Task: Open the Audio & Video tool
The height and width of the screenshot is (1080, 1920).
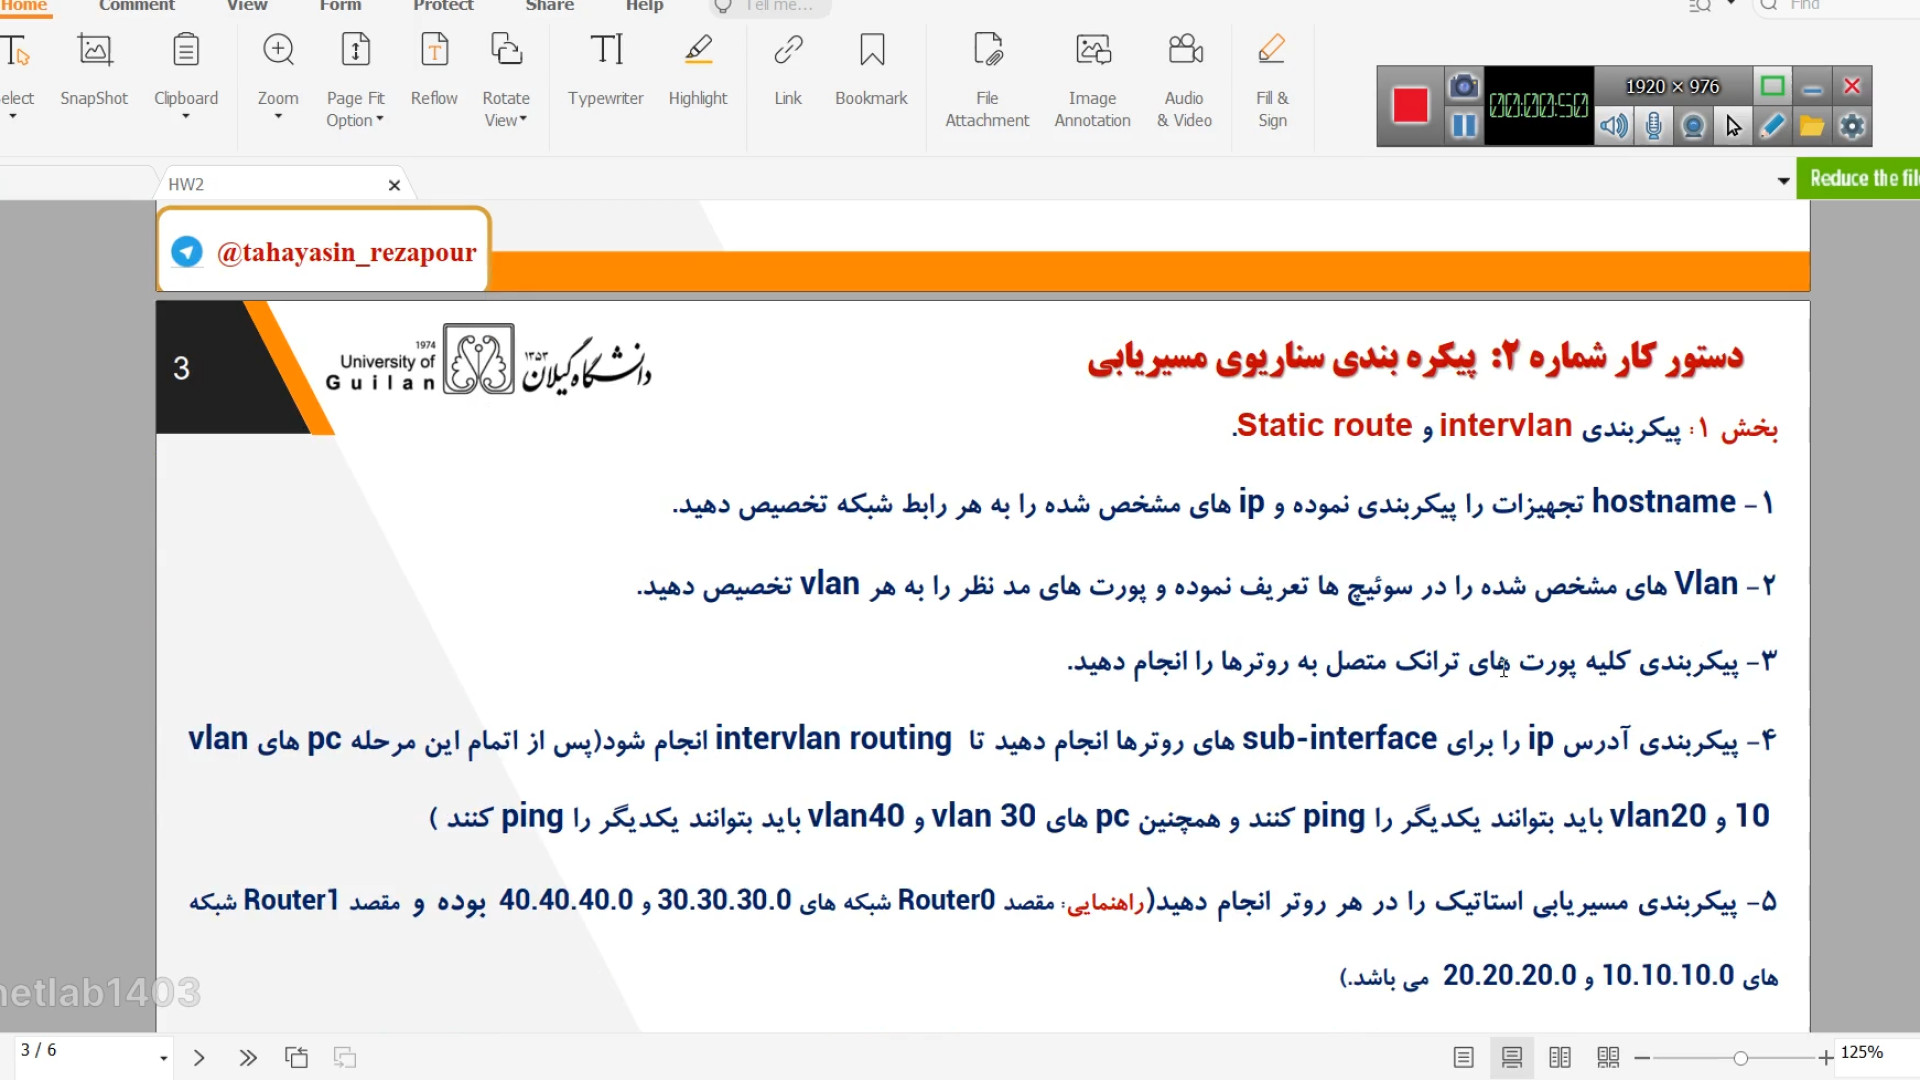Action: [x=1185, y=80]
